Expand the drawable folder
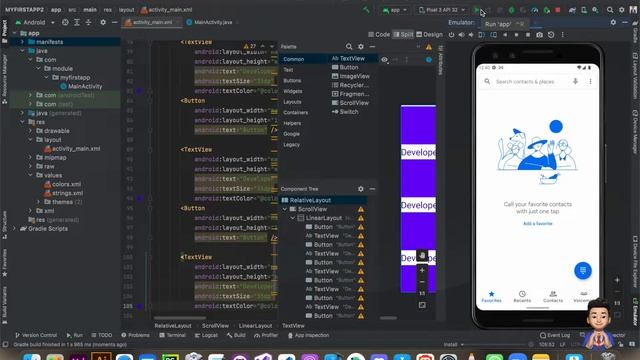640x360 pixels. (30, 131)
